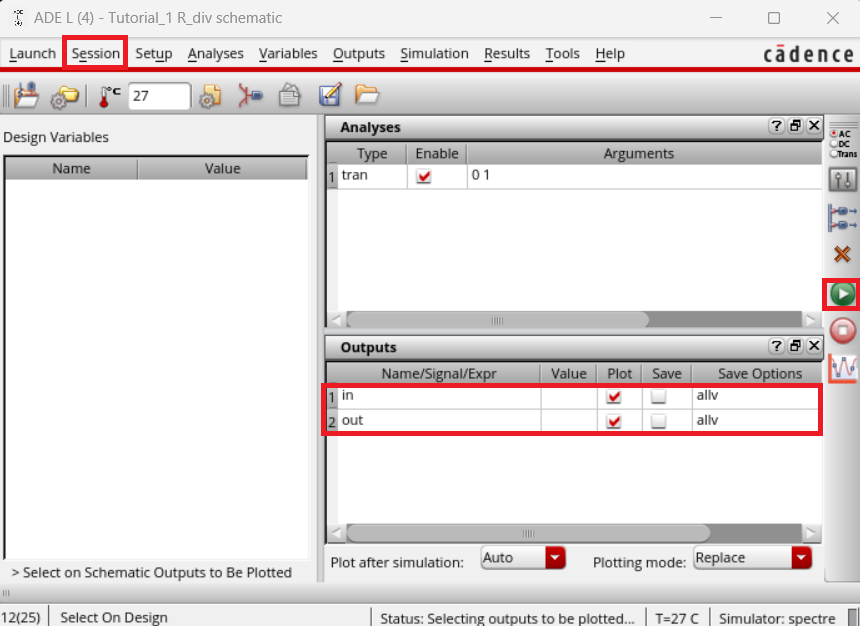Click the thermometer temperature icon
This screenshot has width=860, height=626.
(109, 97)
